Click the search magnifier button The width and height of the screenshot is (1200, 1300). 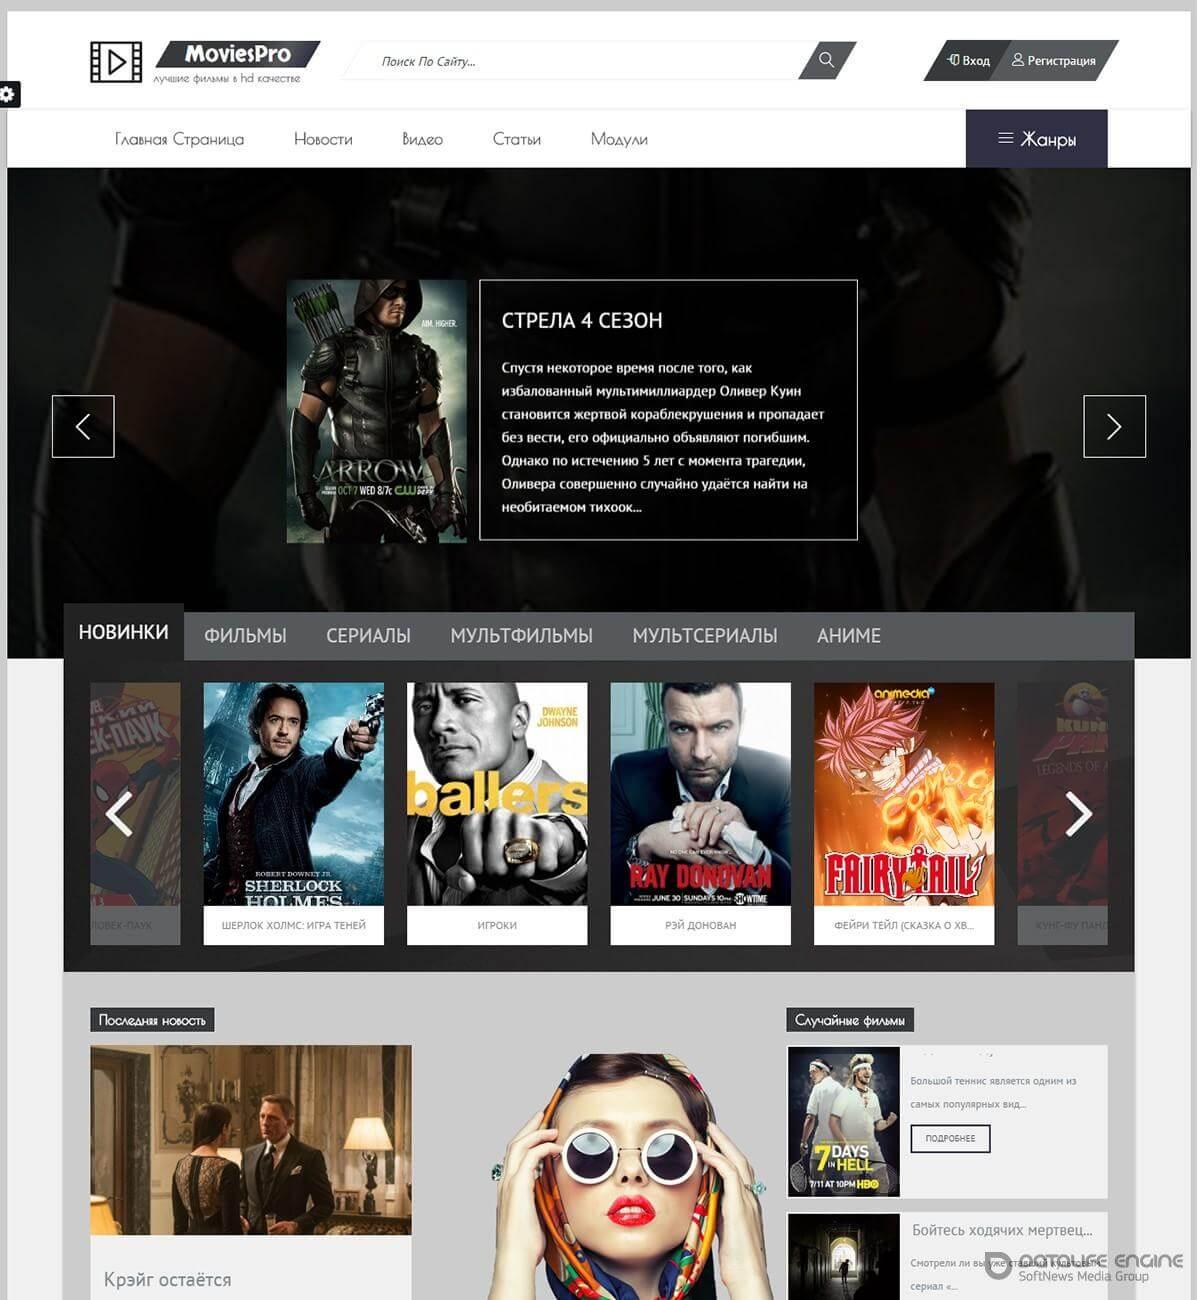click(x=827, y=60)
